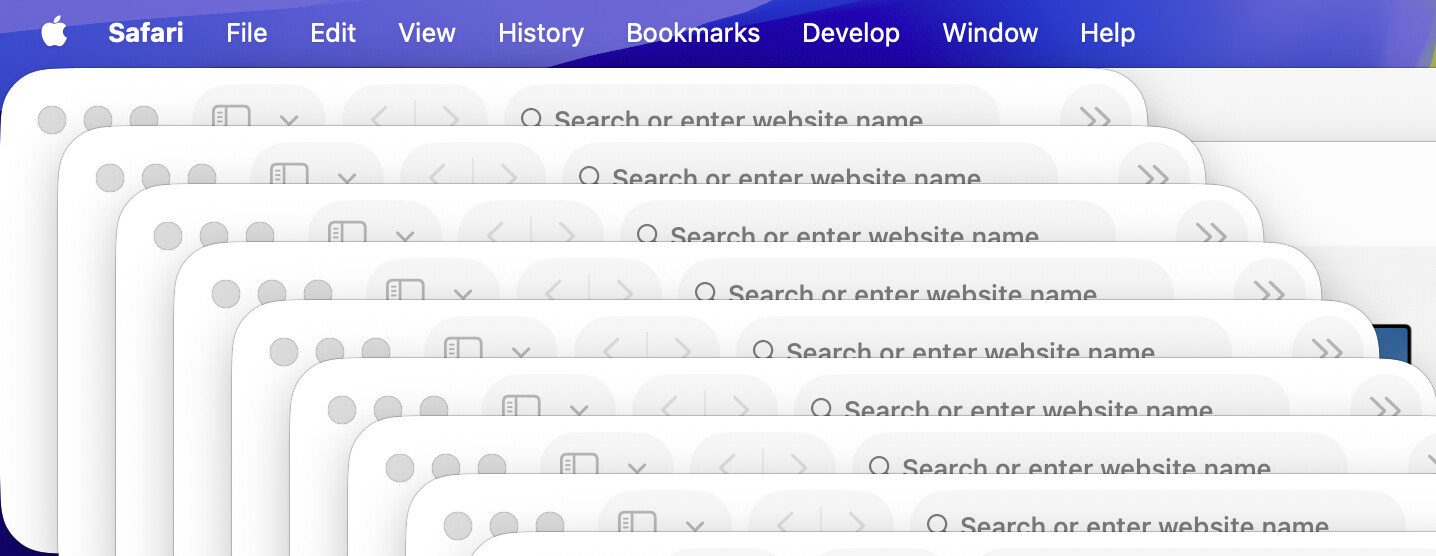Click address bar in seventh window from back

click(1085, 467)
